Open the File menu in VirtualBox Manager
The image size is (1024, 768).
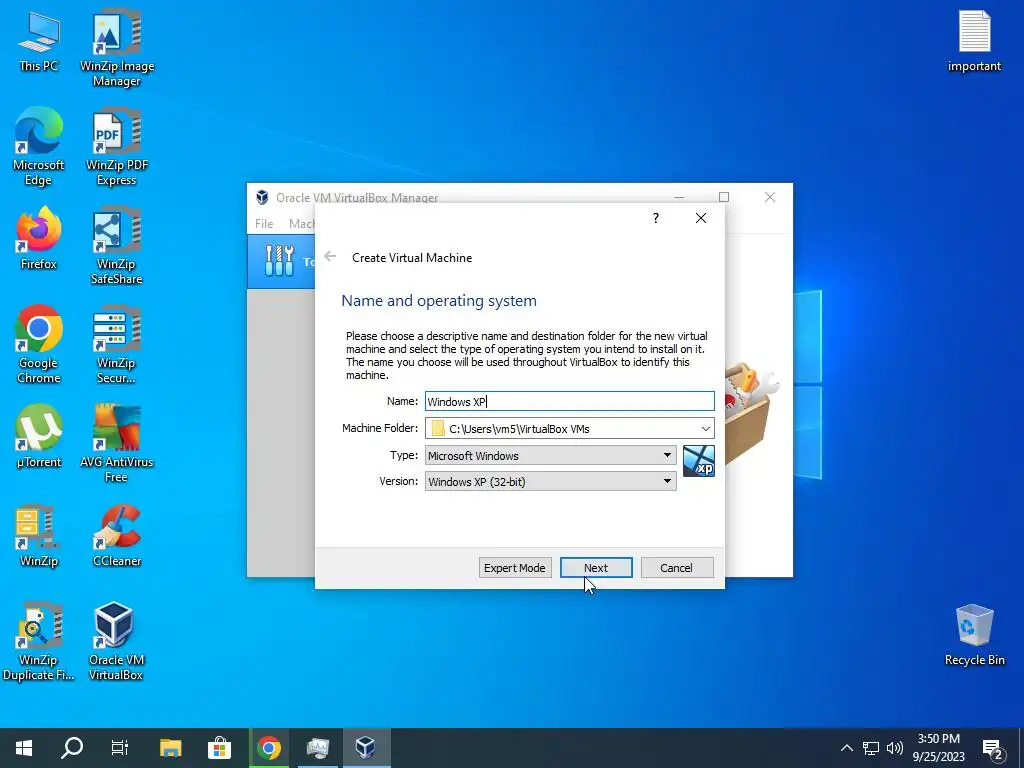264,223
